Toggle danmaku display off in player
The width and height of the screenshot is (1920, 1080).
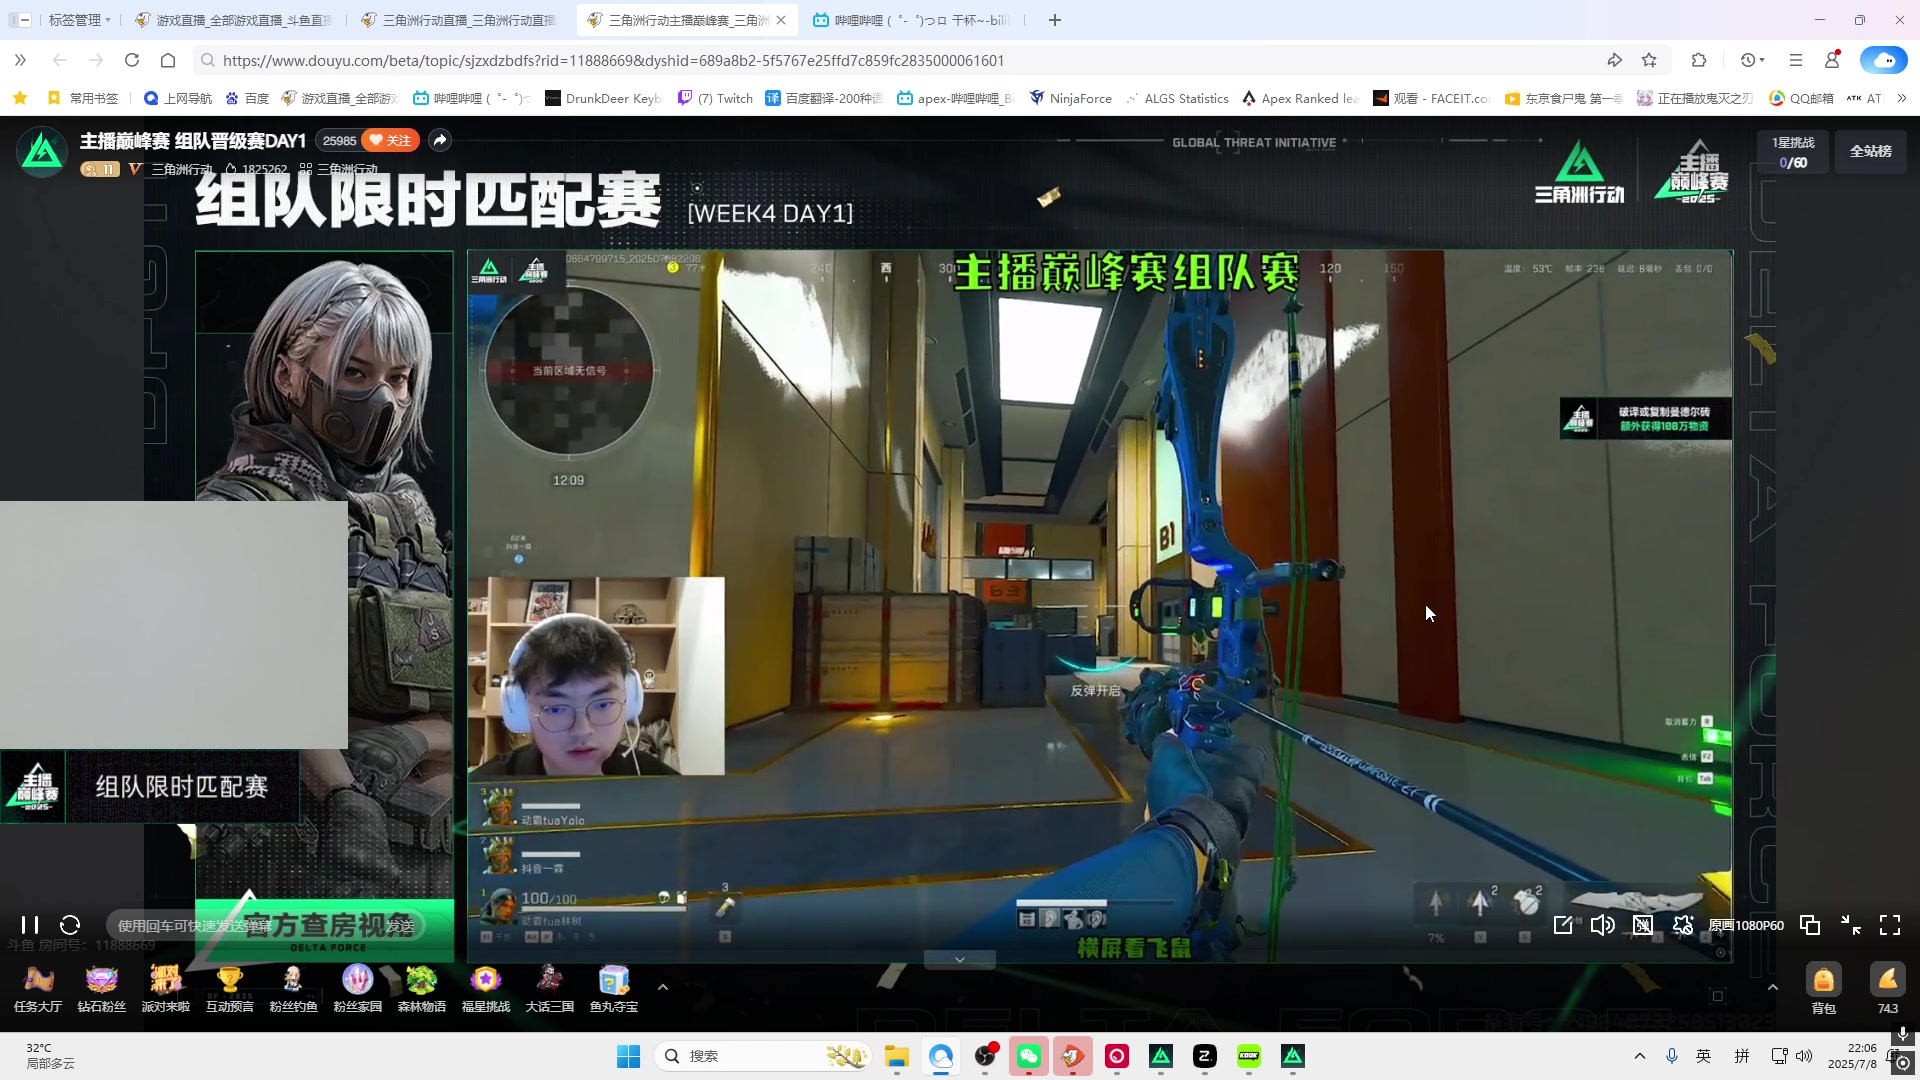tap(1643, 925)
